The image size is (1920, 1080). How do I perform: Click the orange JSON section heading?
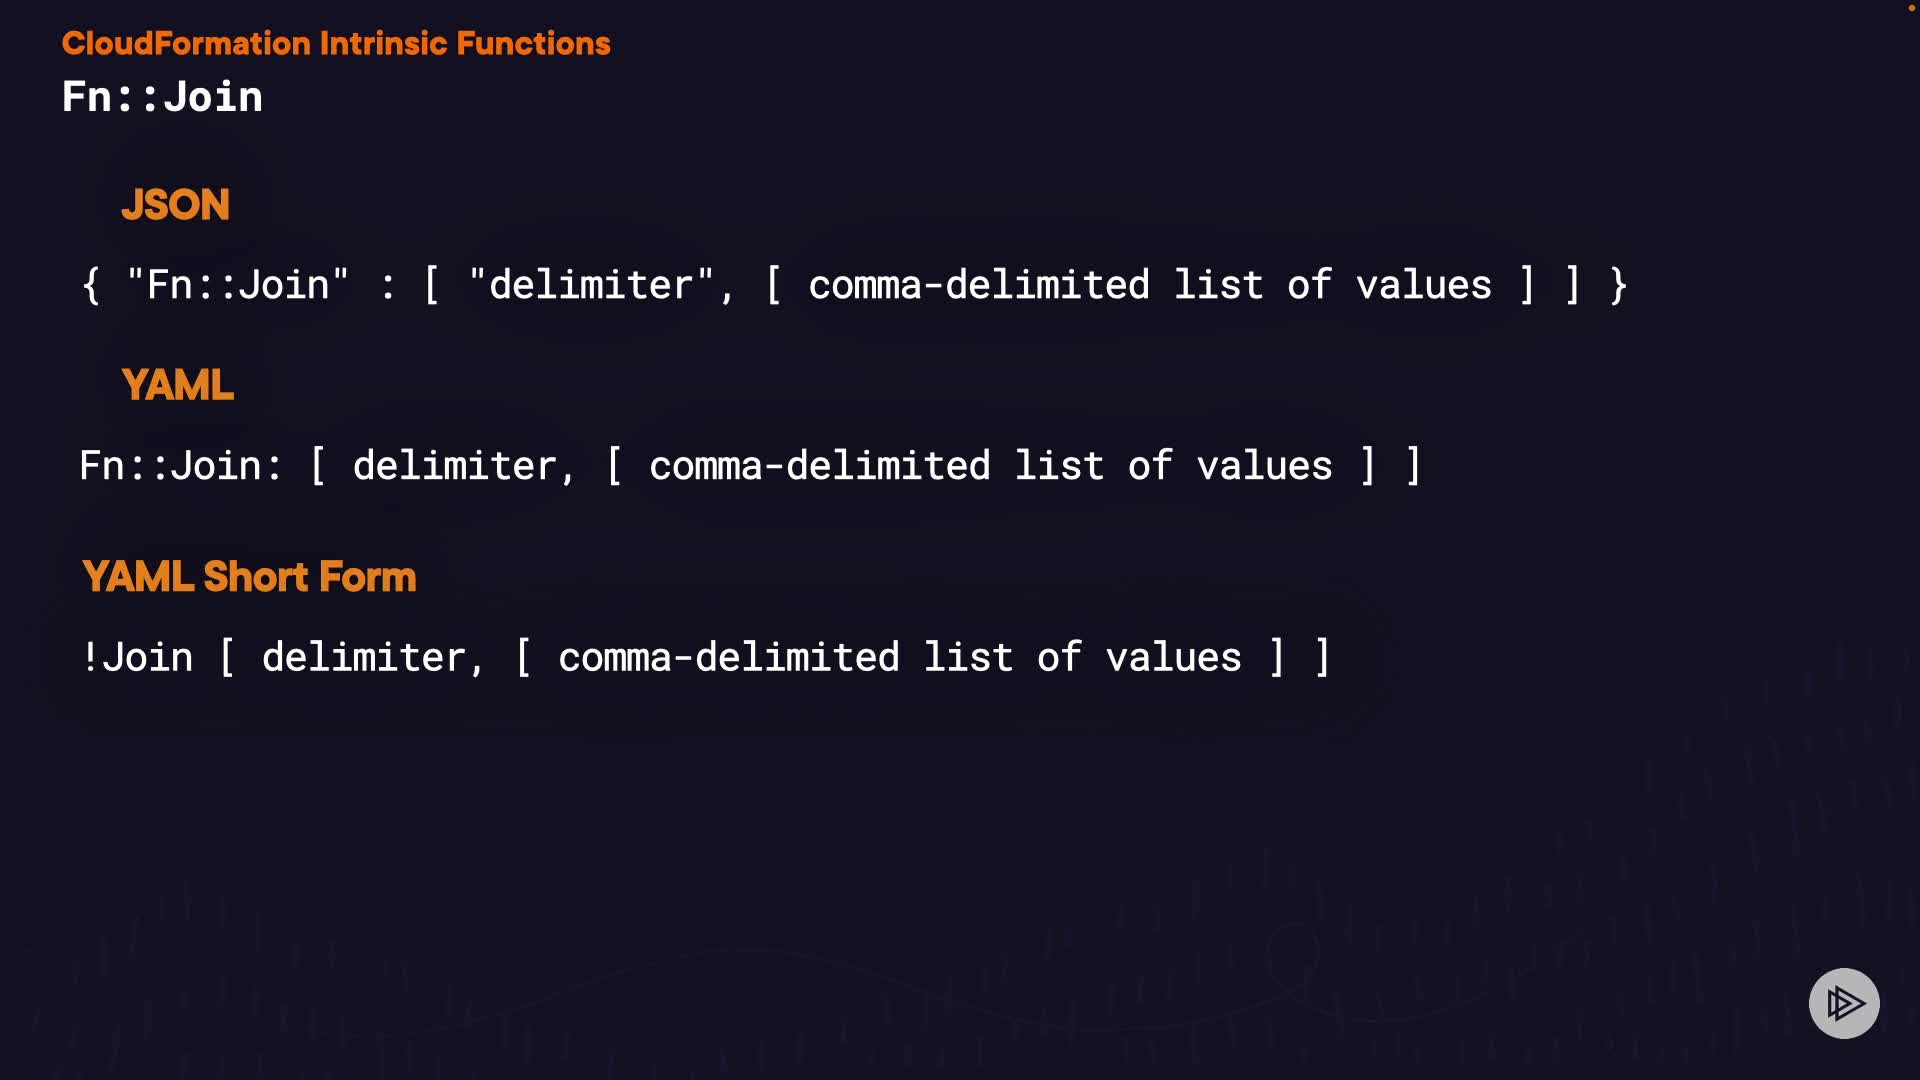coord(175,205)
